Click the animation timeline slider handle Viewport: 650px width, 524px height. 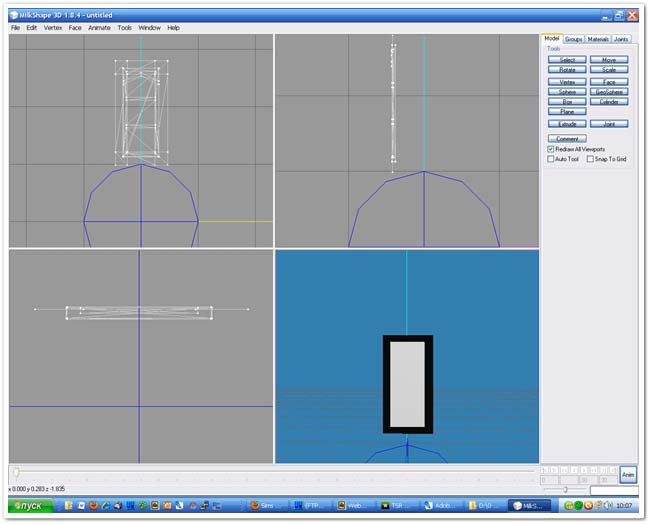click(15, 471)
